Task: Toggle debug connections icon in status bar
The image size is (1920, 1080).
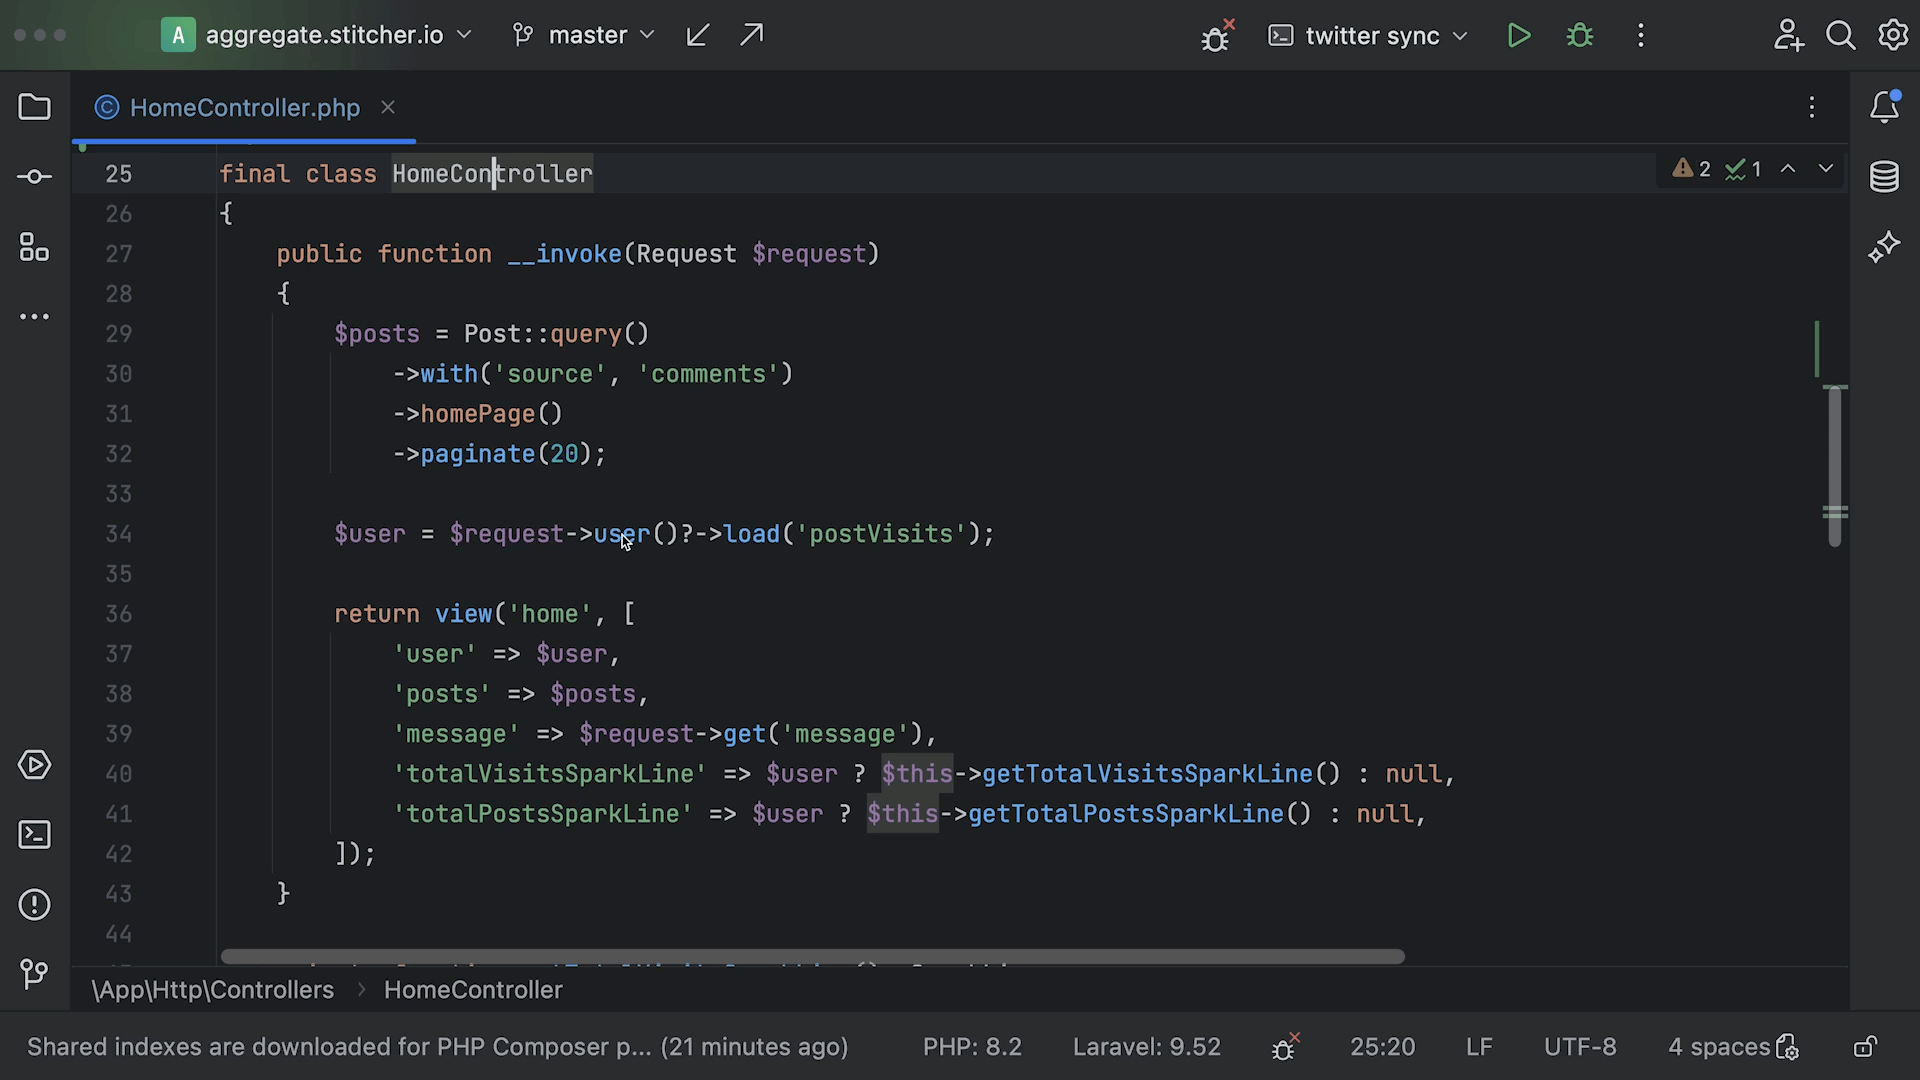Action: coord(1284,1047)
